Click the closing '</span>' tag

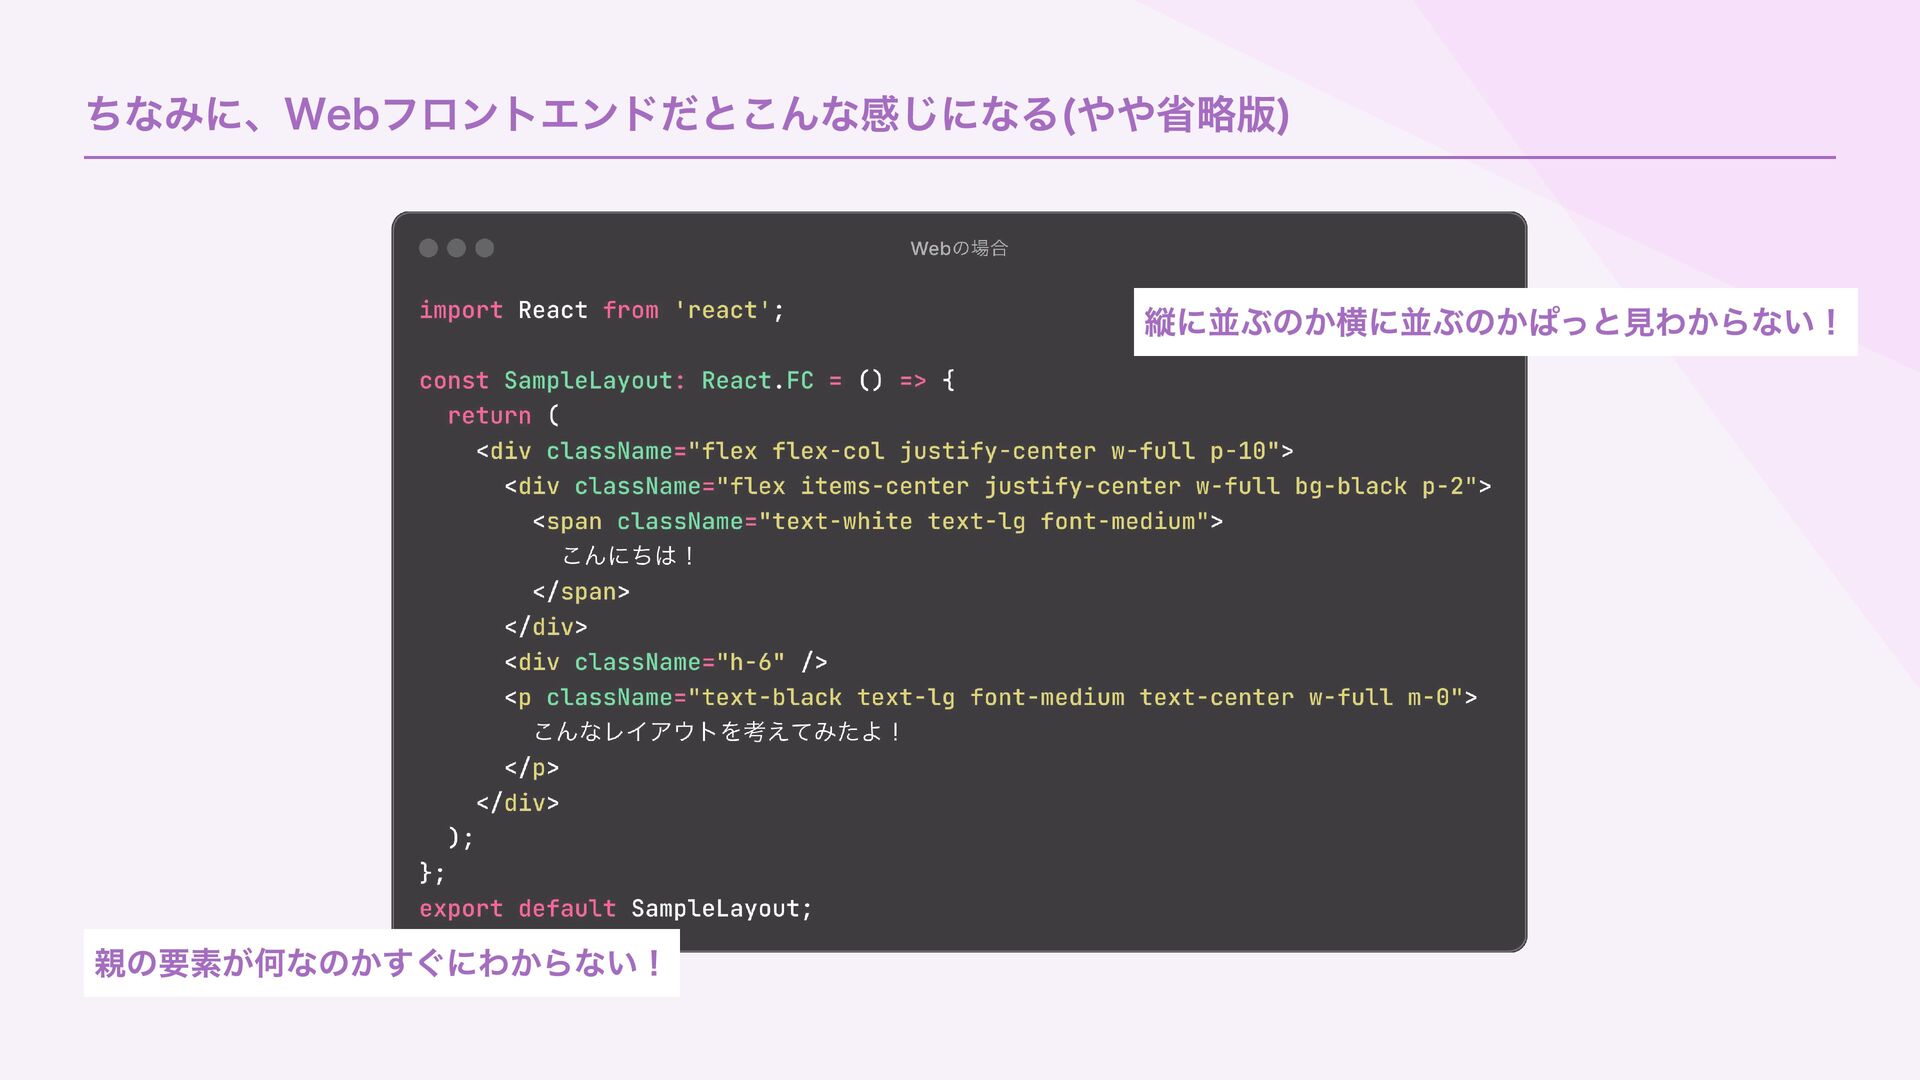coord(581,591)
